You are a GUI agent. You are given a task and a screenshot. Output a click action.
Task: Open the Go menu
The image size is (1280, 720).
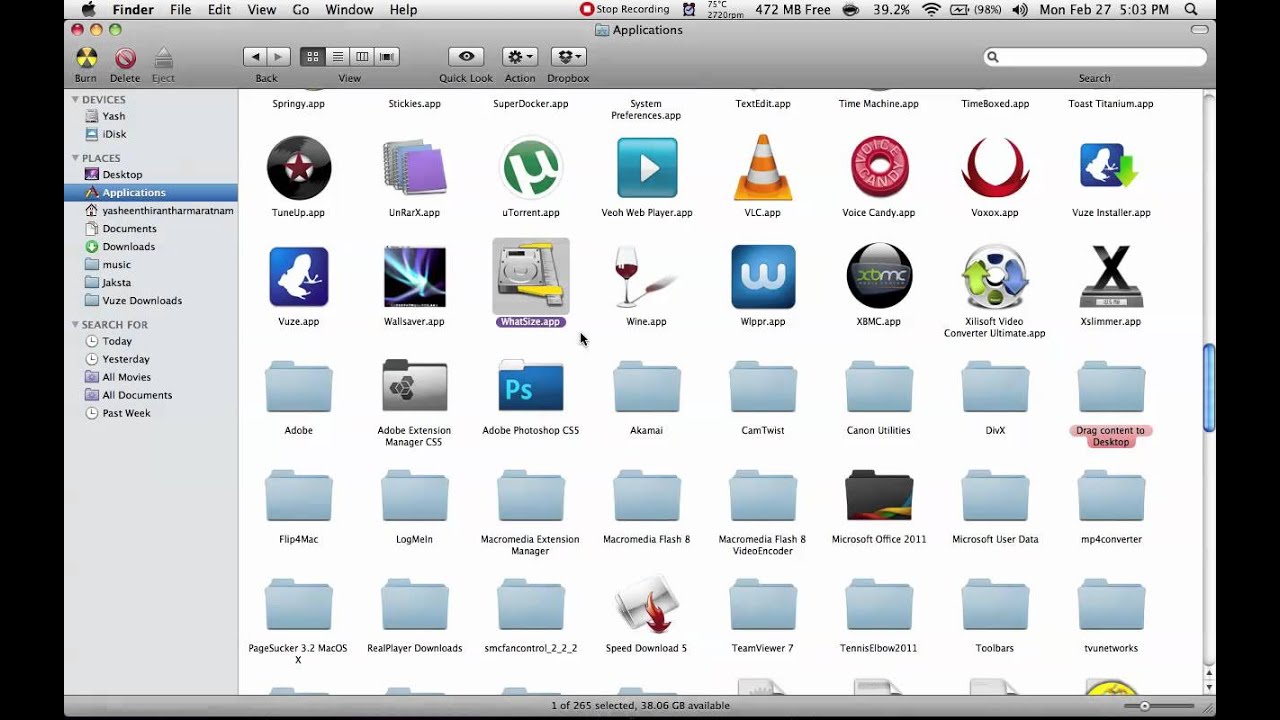pos(301,9)
